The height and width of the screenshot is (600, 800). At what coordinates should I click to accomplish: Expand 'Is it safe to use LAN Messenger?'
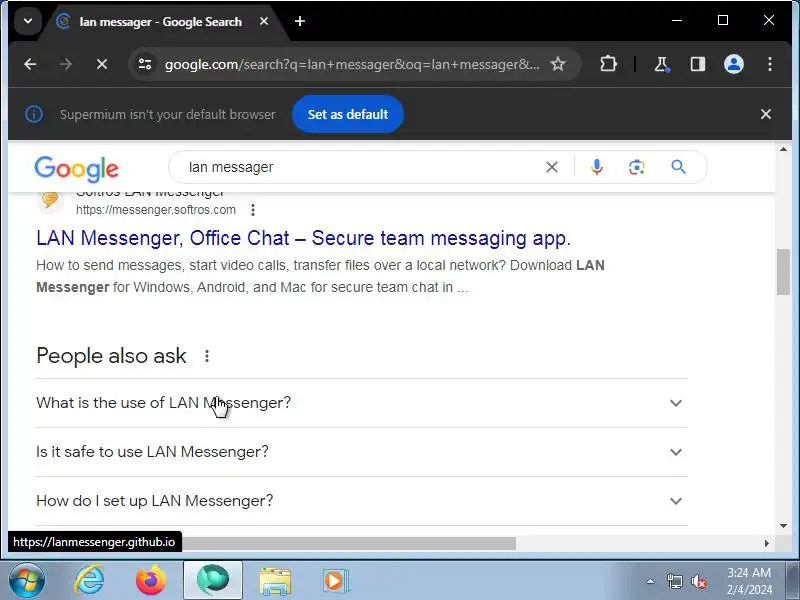(x=362, y=452)
